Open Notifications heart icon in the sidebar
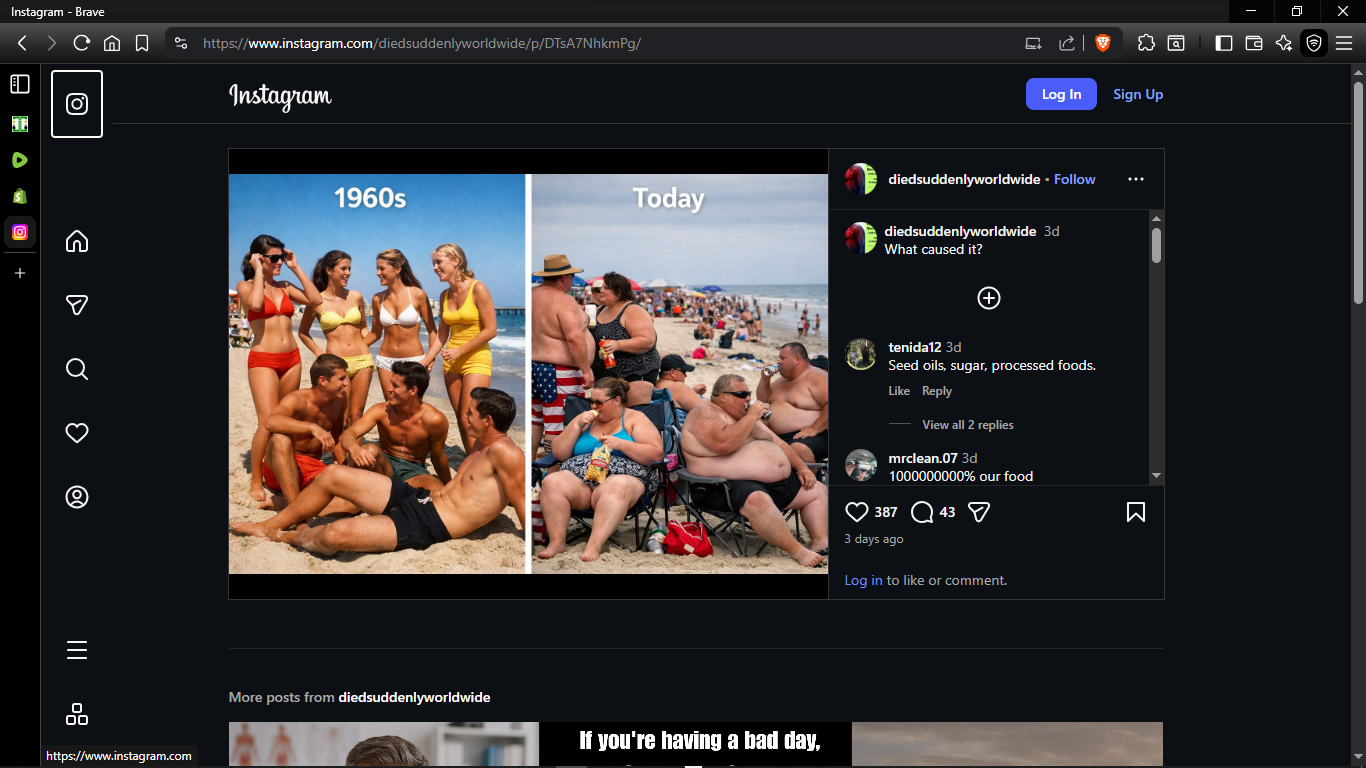Image resolution: width=1366 pixels, height=768 pixels. point(77,433)
